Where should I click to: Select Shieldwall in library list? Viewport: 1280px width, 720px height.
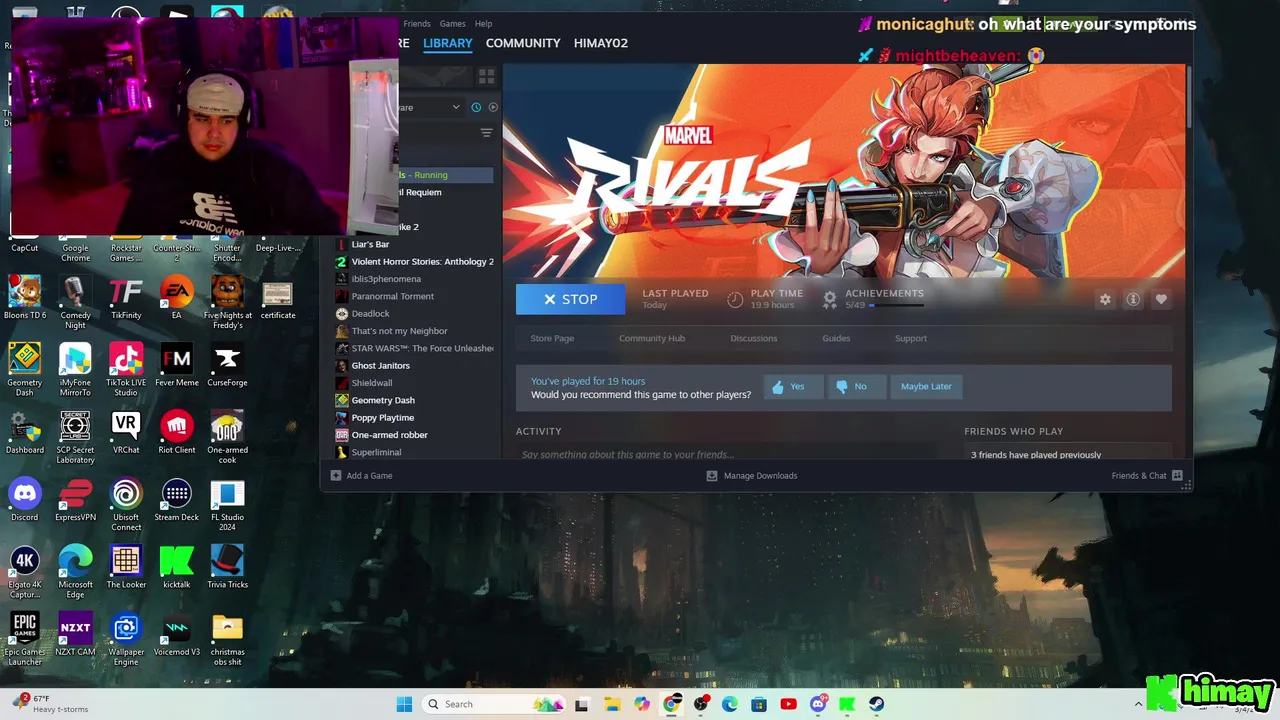(364, 383)
